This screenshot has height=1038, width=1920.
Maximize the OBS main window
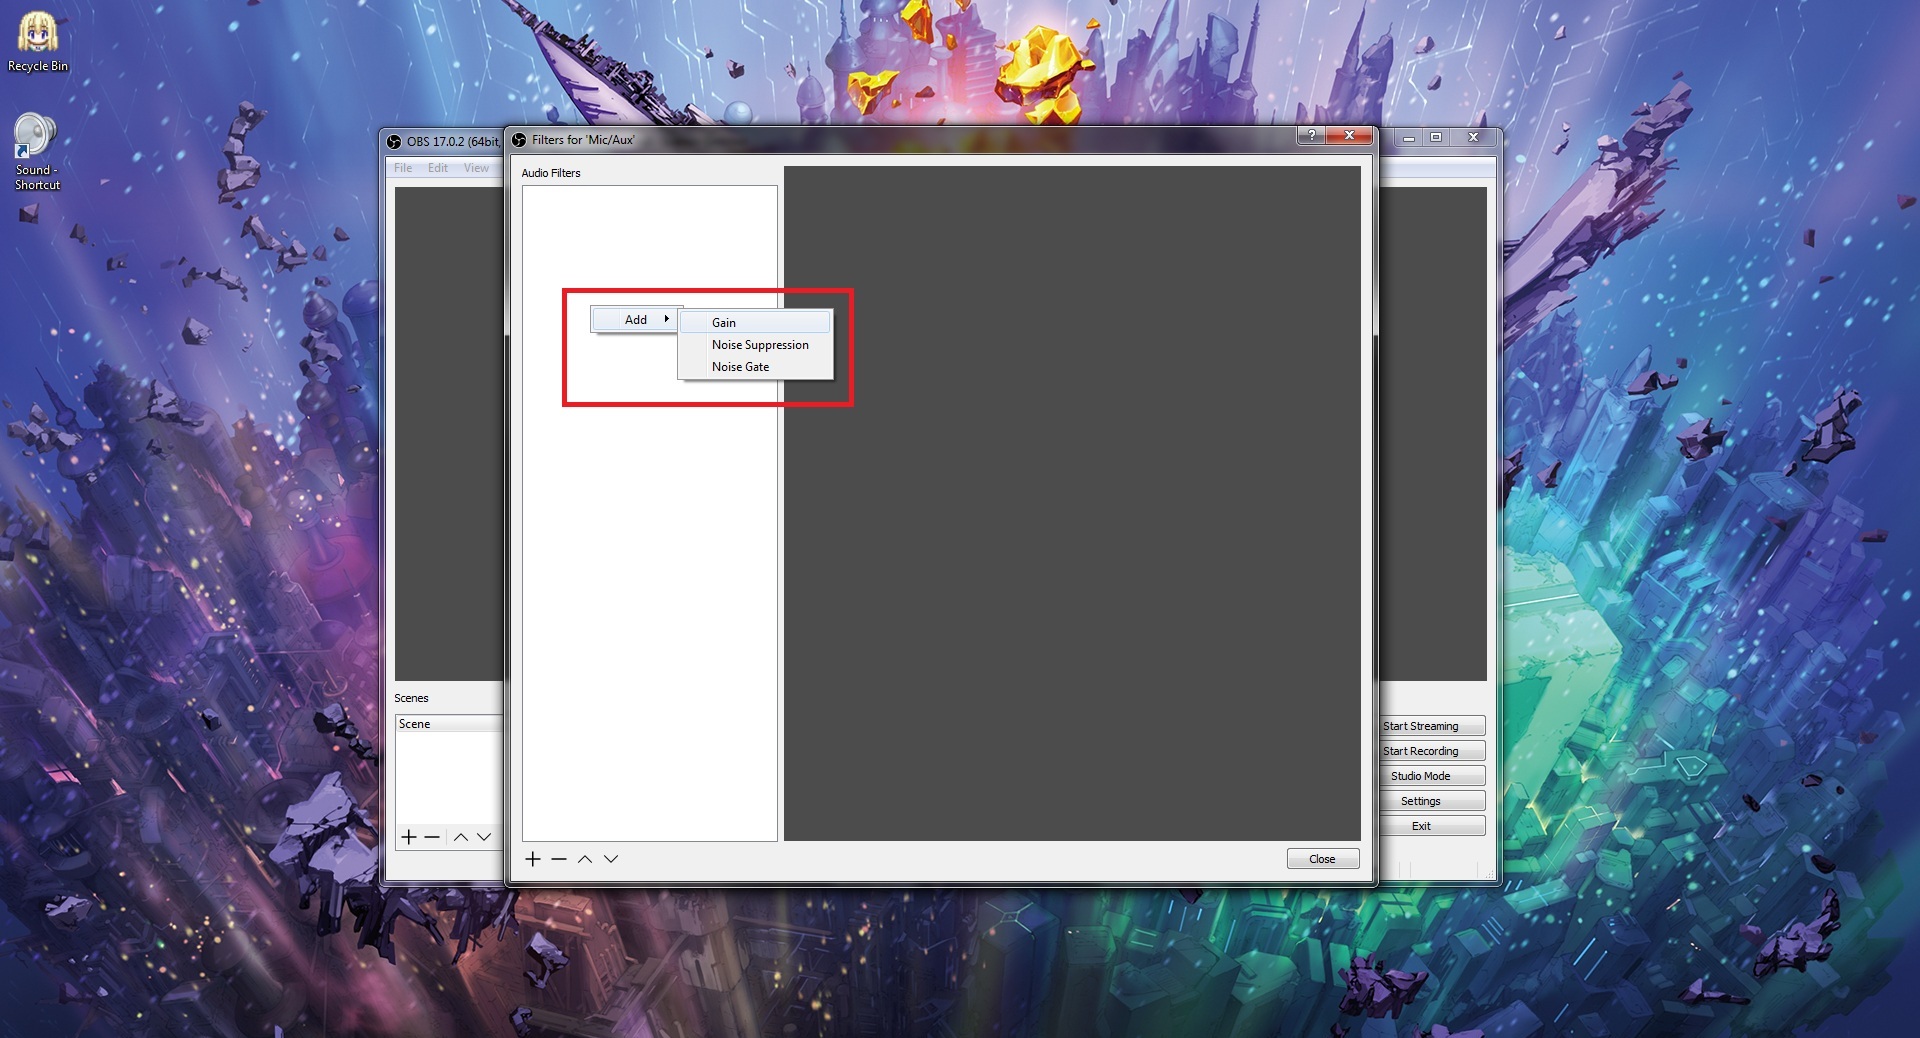(1436, 138)
